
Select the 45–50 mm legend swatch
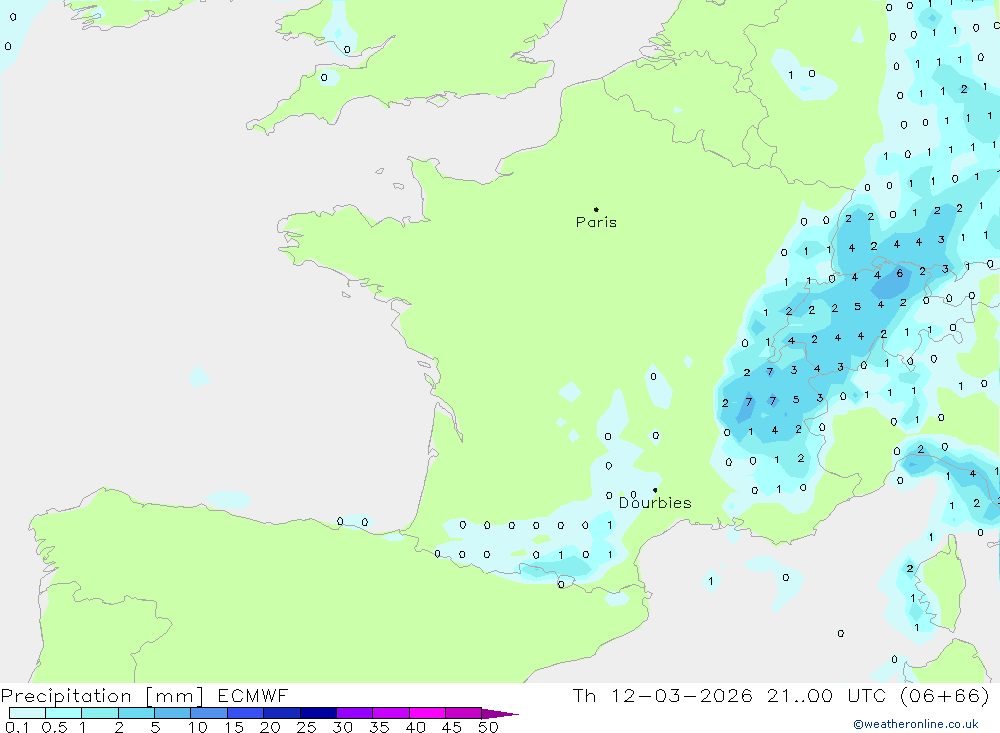463,713
